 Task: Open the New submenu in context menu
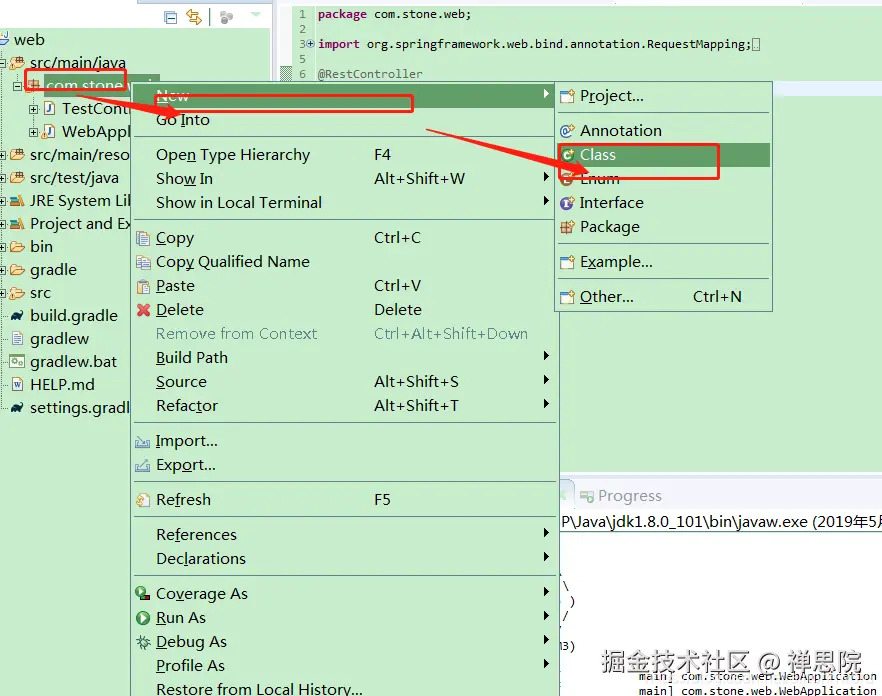point(344,96)
